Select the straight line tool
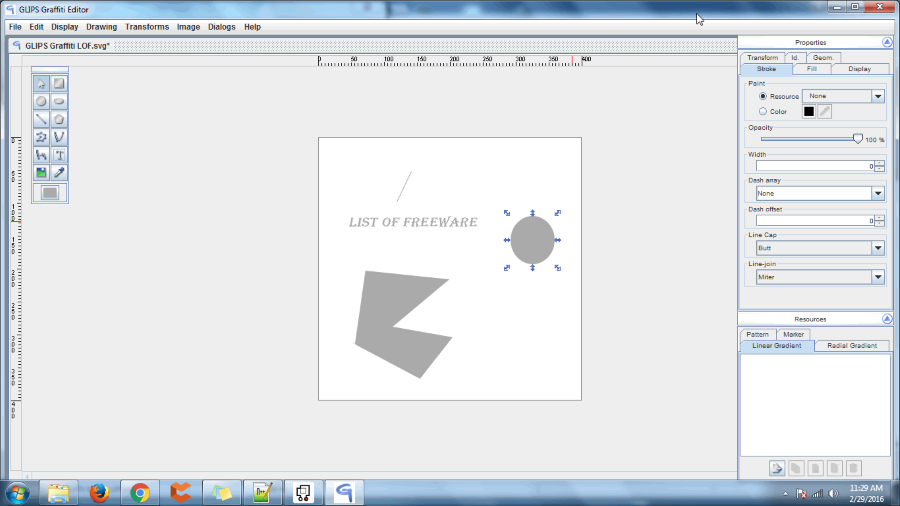This screenshot has width=900, height=506. 41,119
